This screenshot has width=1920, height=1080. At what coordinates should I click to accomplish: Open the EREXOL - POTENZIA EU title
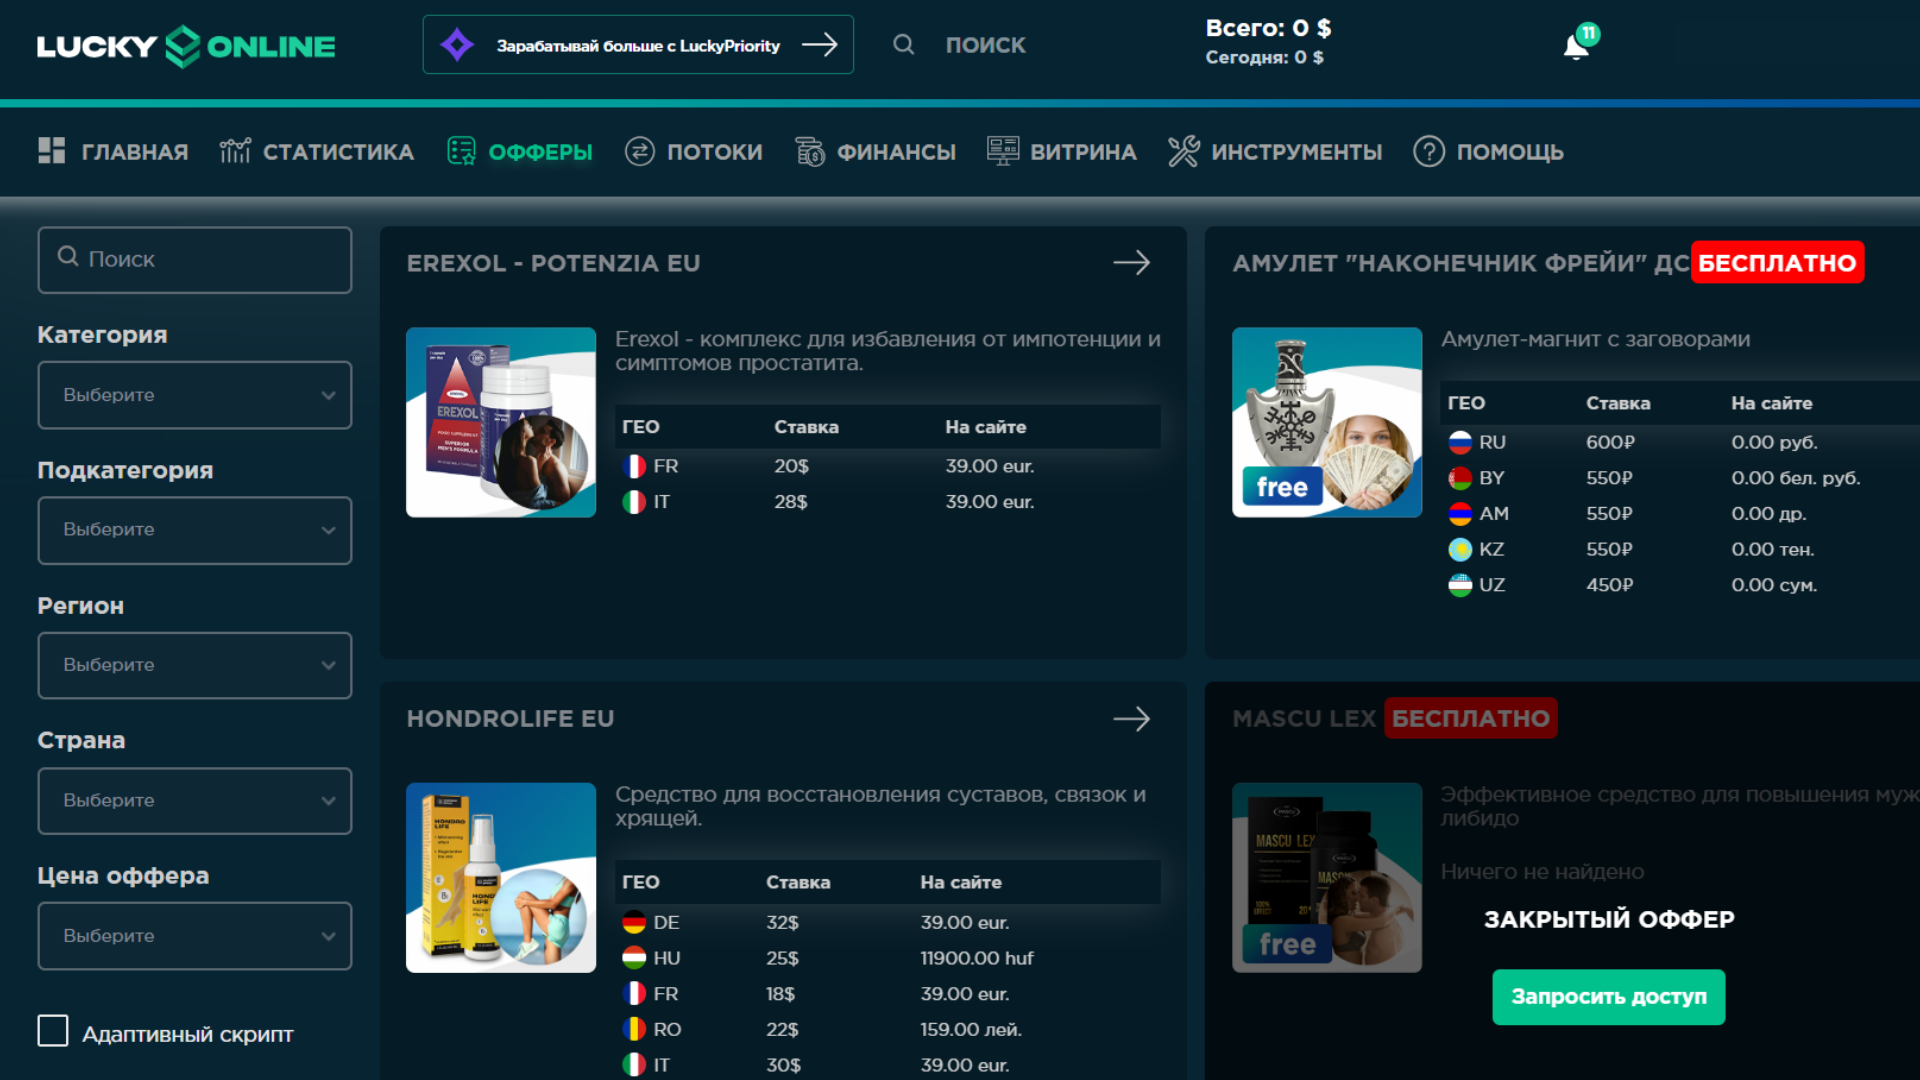[553, 263]
